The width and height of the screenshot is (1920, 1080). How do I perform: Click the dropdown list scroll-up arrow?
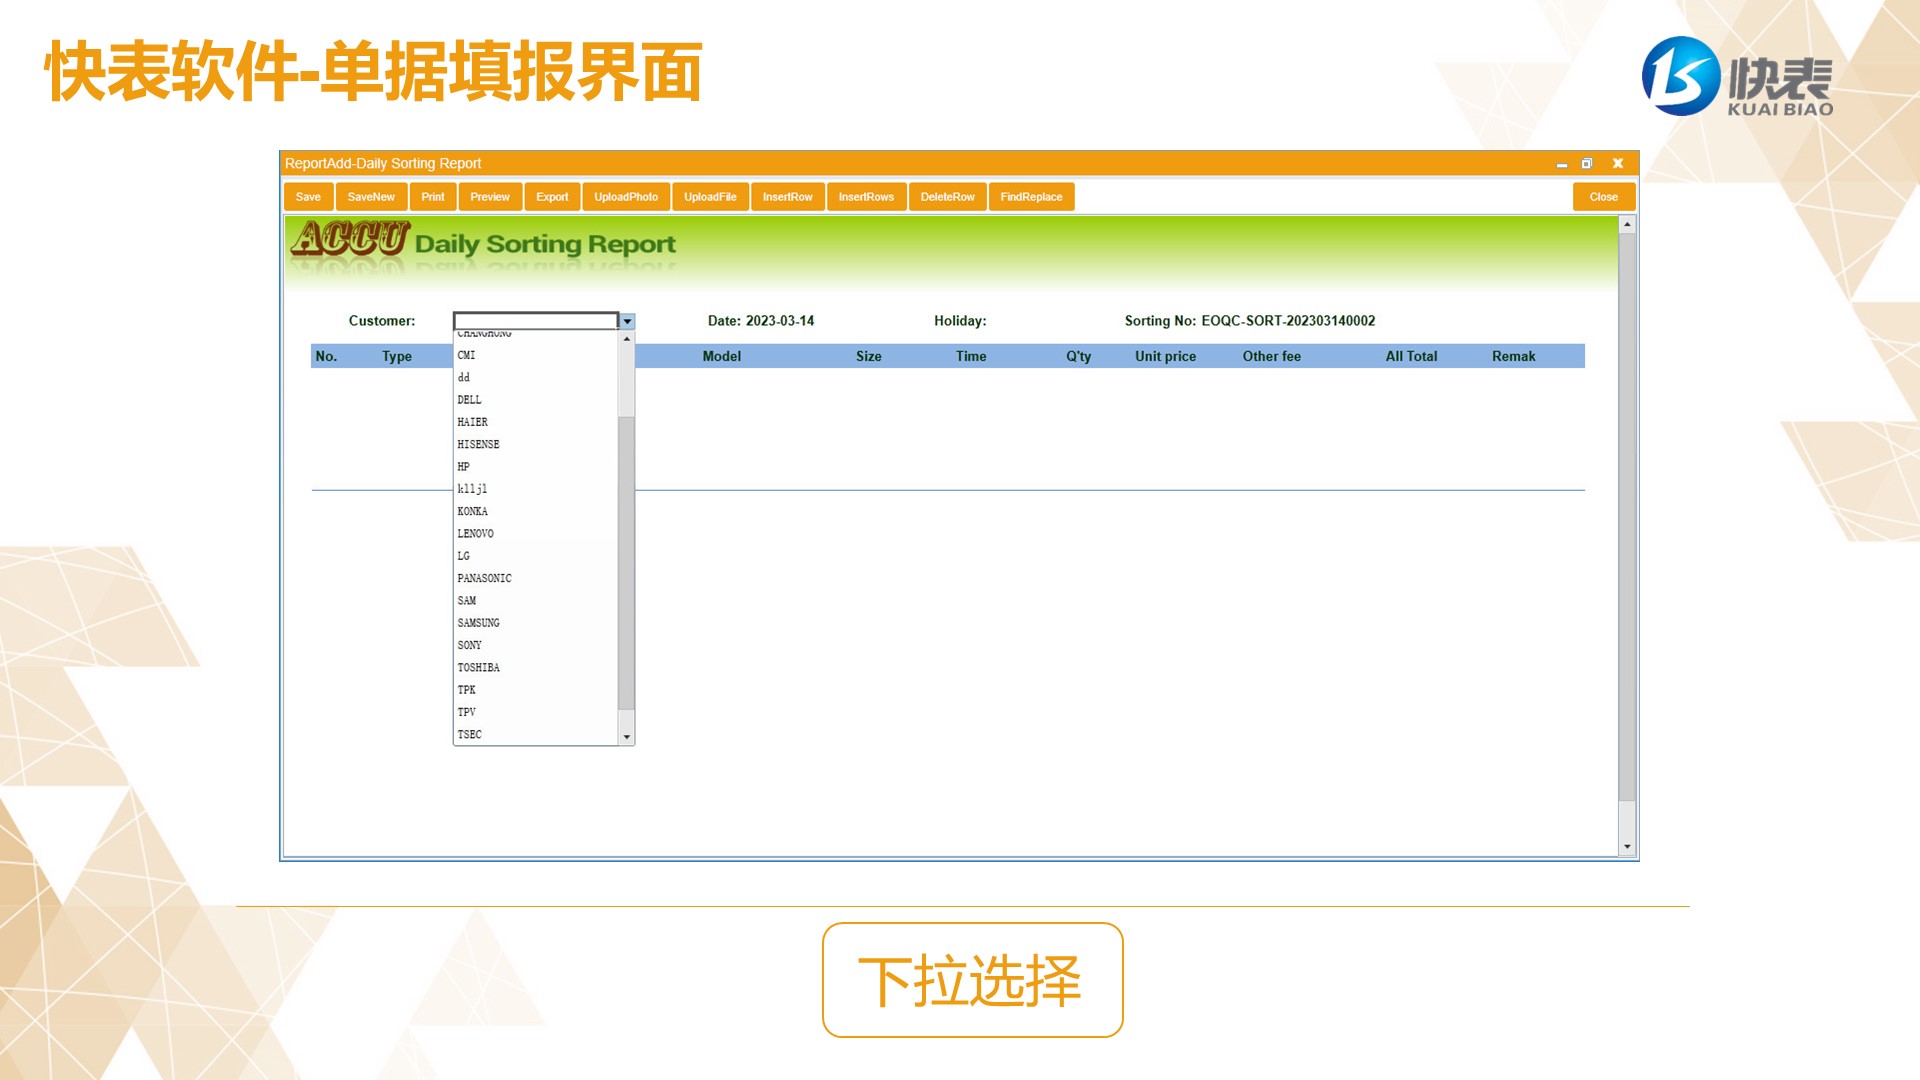[627, 339]
